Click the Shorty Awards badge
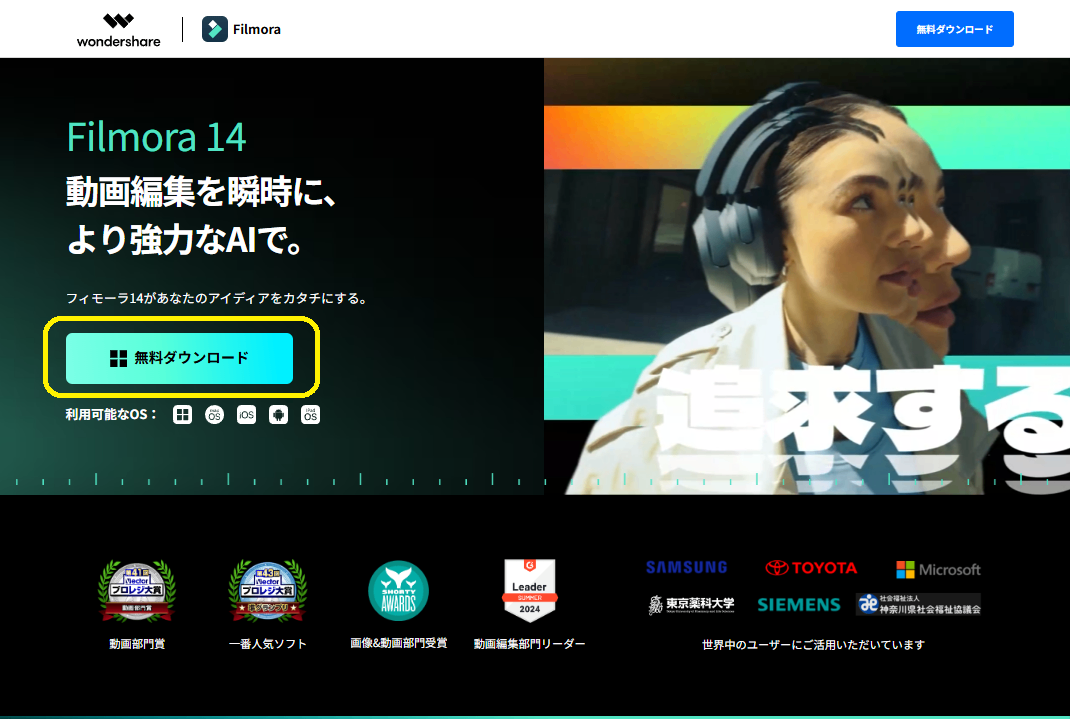Viewport: 1070px width, 719px height. coord(399,591)
